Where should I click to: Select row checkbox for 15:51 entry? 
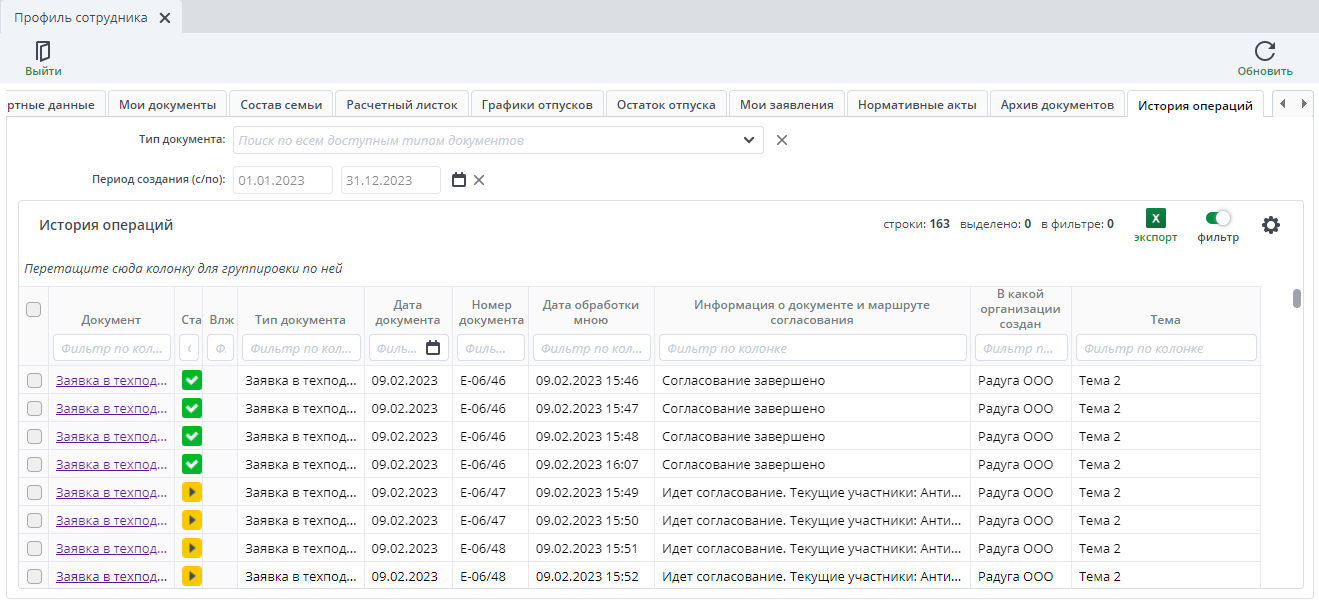[x=34, y=548]
